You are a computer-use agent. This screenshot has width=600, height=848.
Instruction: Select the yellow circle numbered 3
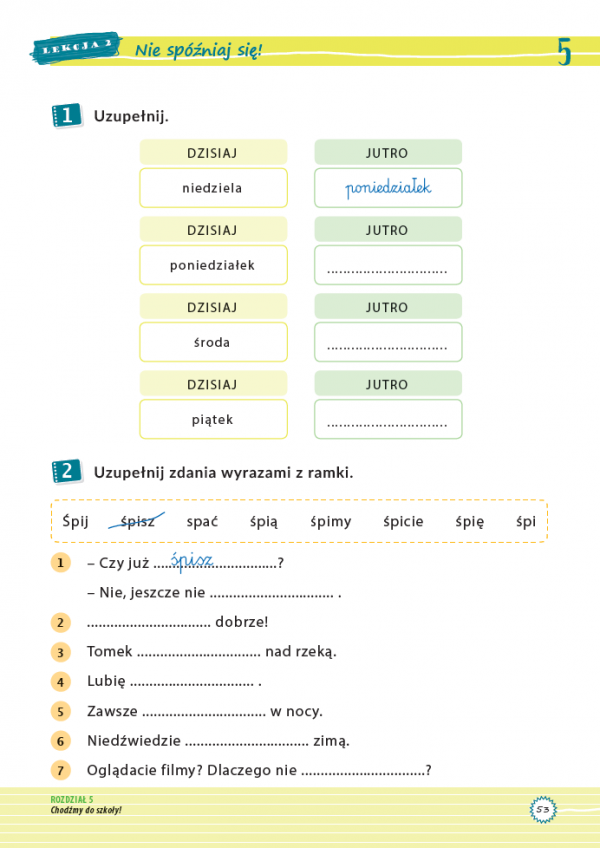coord(60,652)
